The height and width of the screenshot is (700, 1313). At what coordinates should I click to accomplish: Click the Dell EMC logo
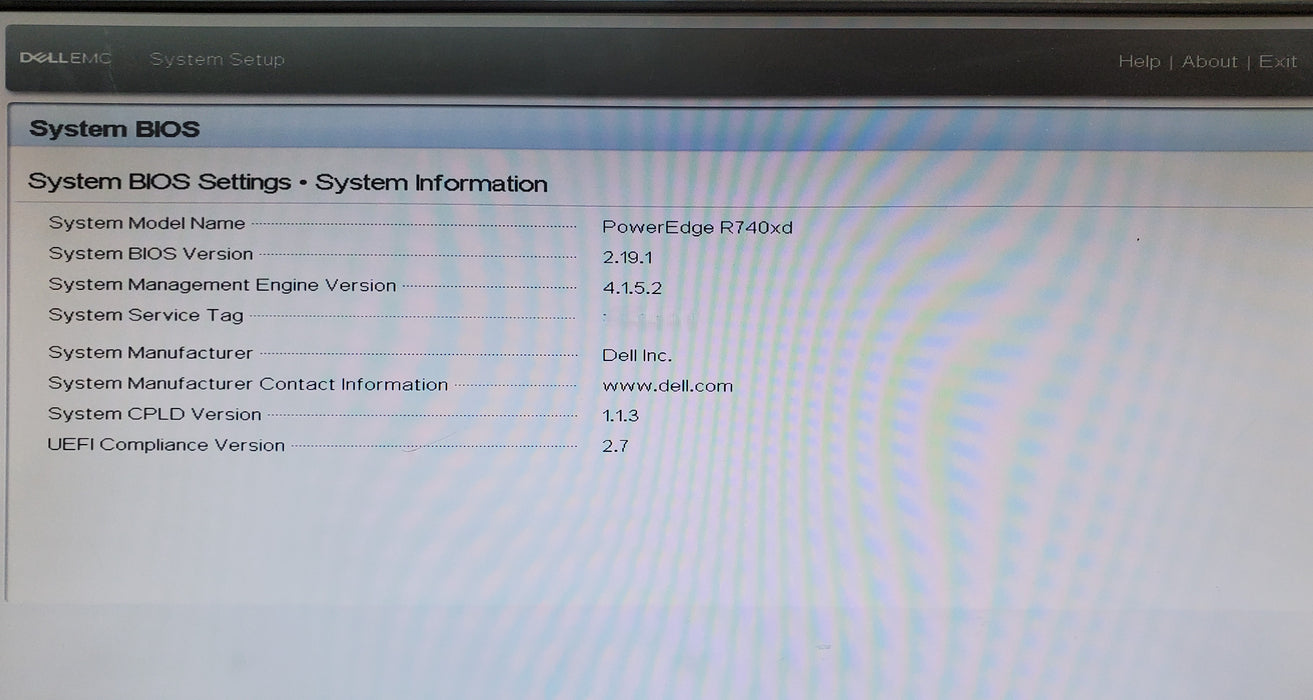tap(65, 58)
